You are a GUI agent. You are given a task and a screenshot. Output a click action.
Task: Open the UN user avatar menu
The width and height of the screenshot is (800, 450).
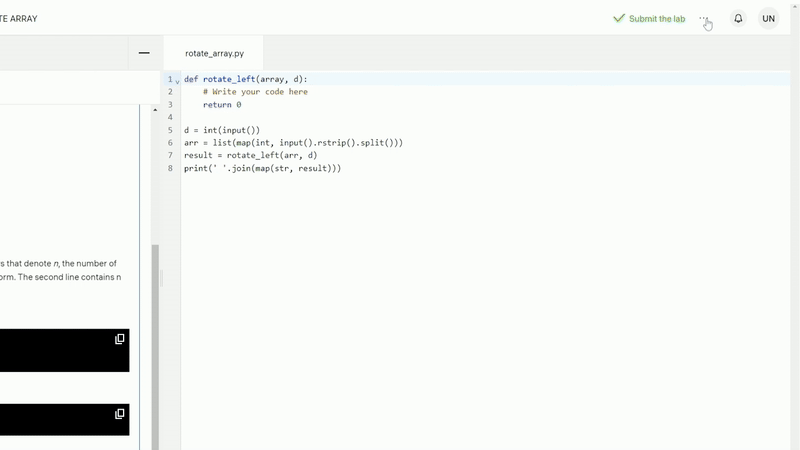[x=768, y=19]
